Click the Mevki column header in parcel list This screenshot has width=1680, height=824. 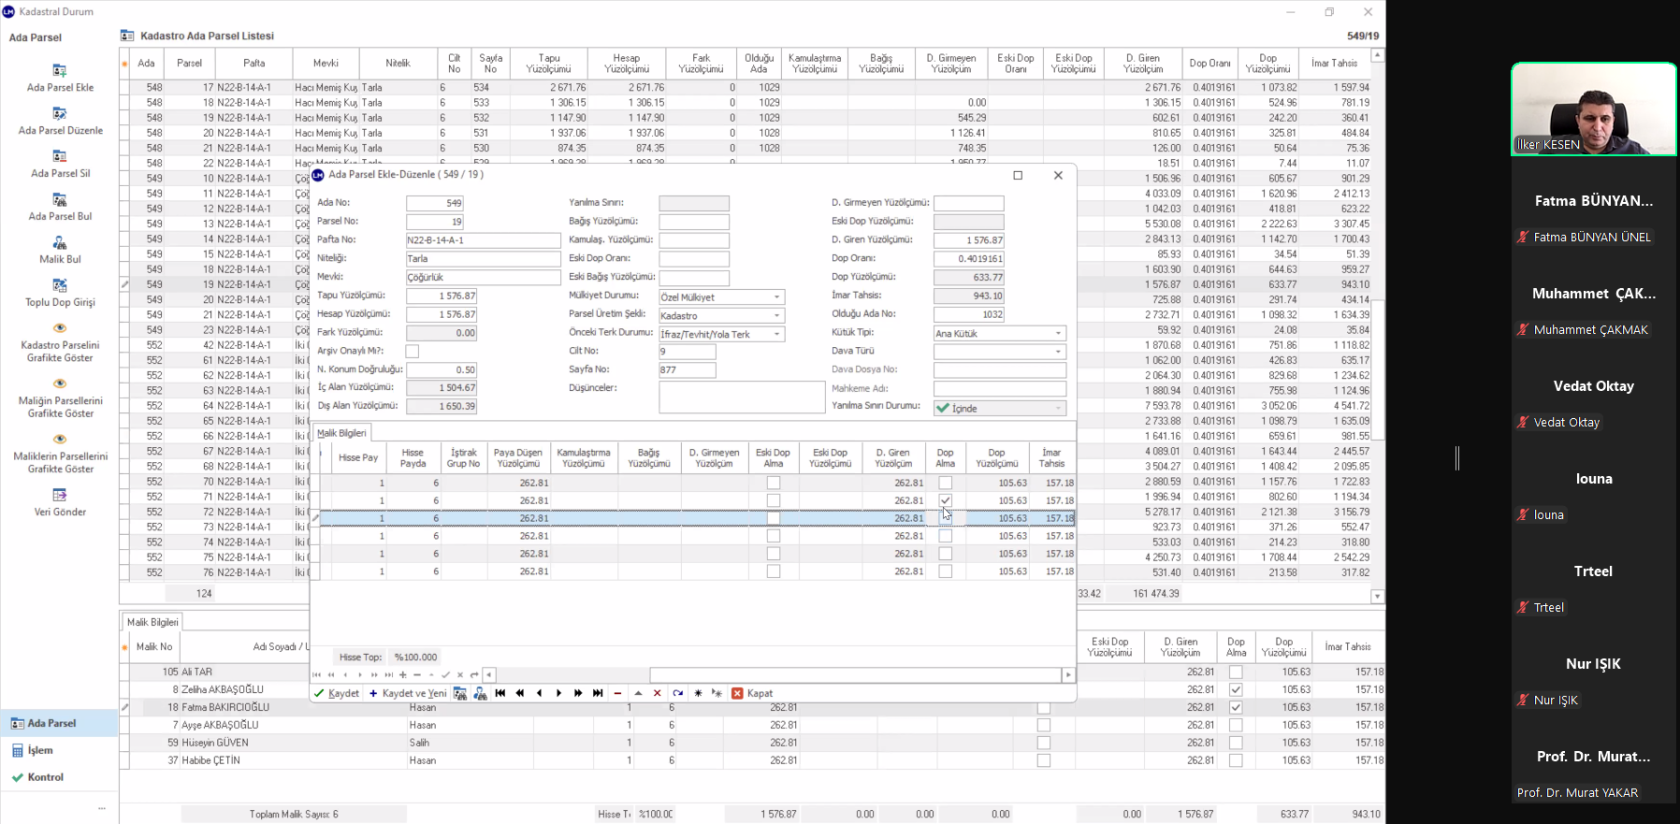pyautogui.click(x=326, y=63)
